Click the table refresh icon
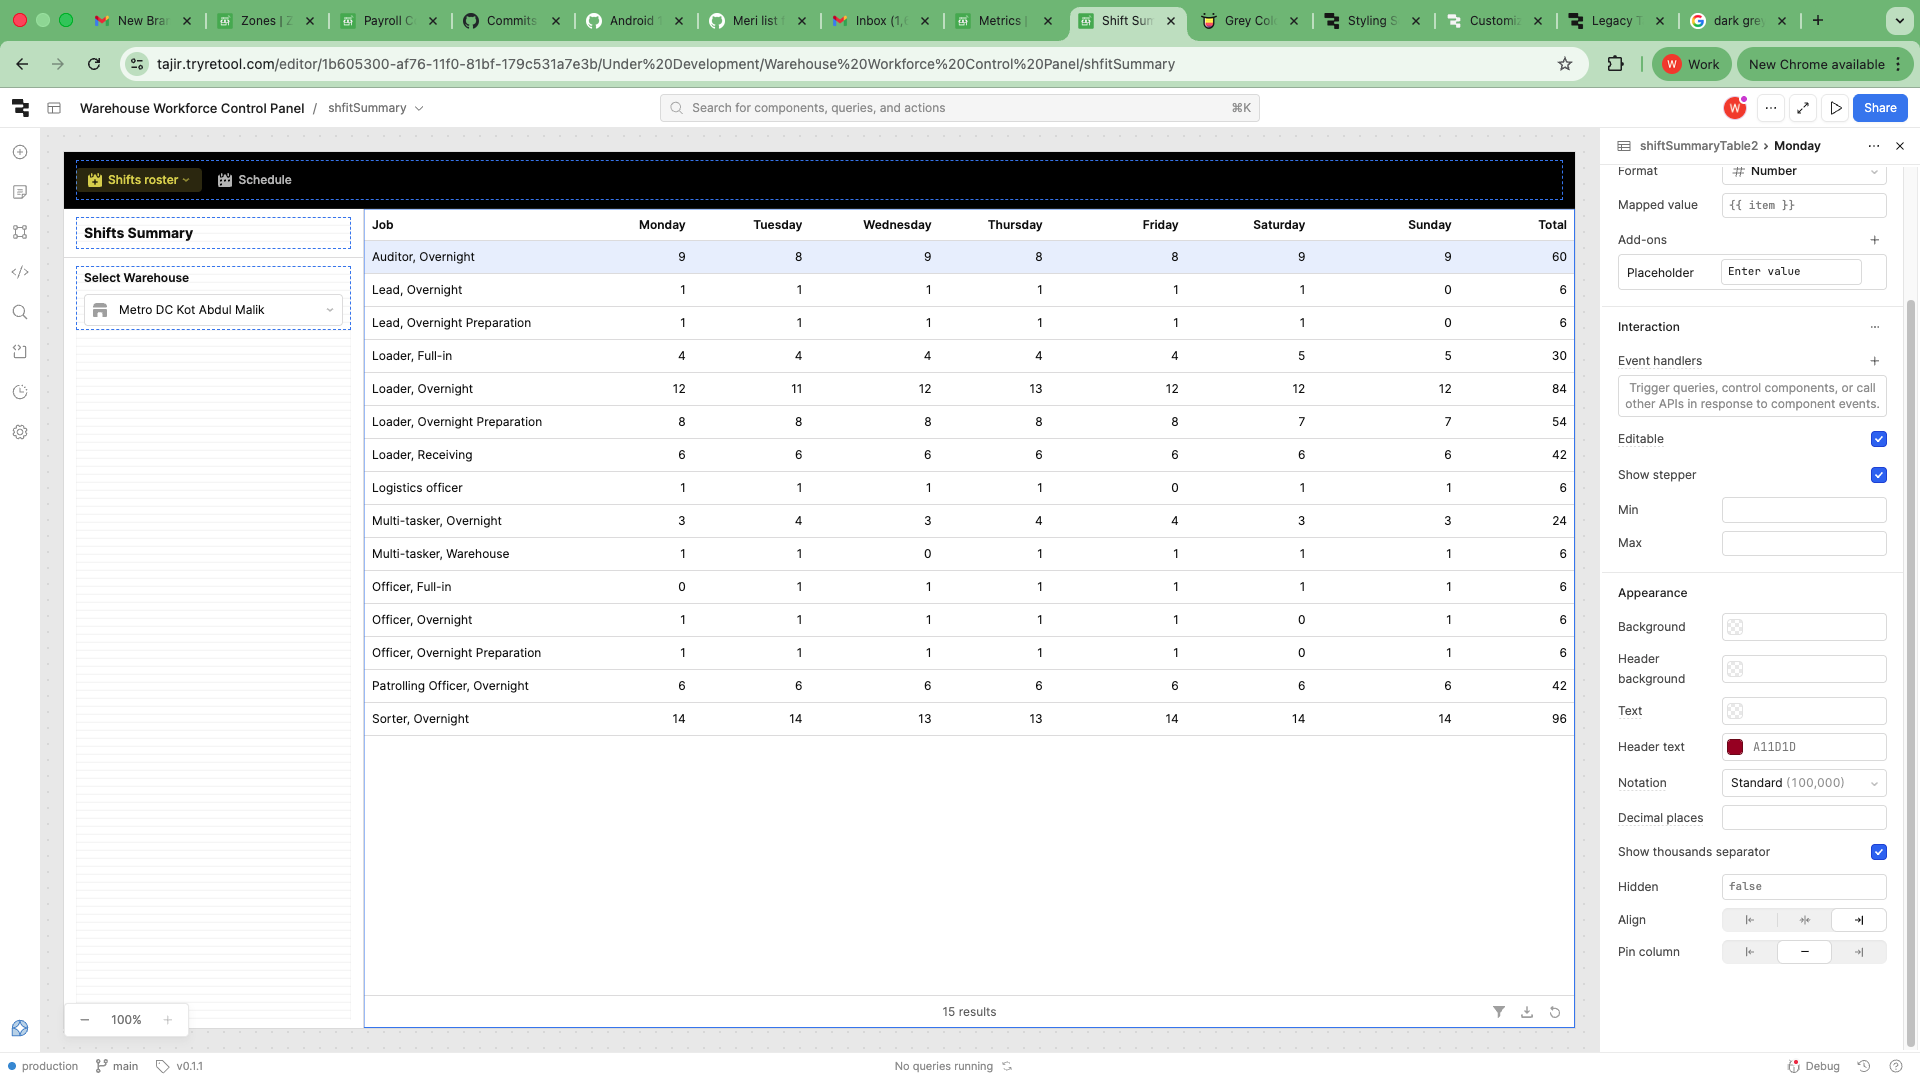 click(1555, 1012)
